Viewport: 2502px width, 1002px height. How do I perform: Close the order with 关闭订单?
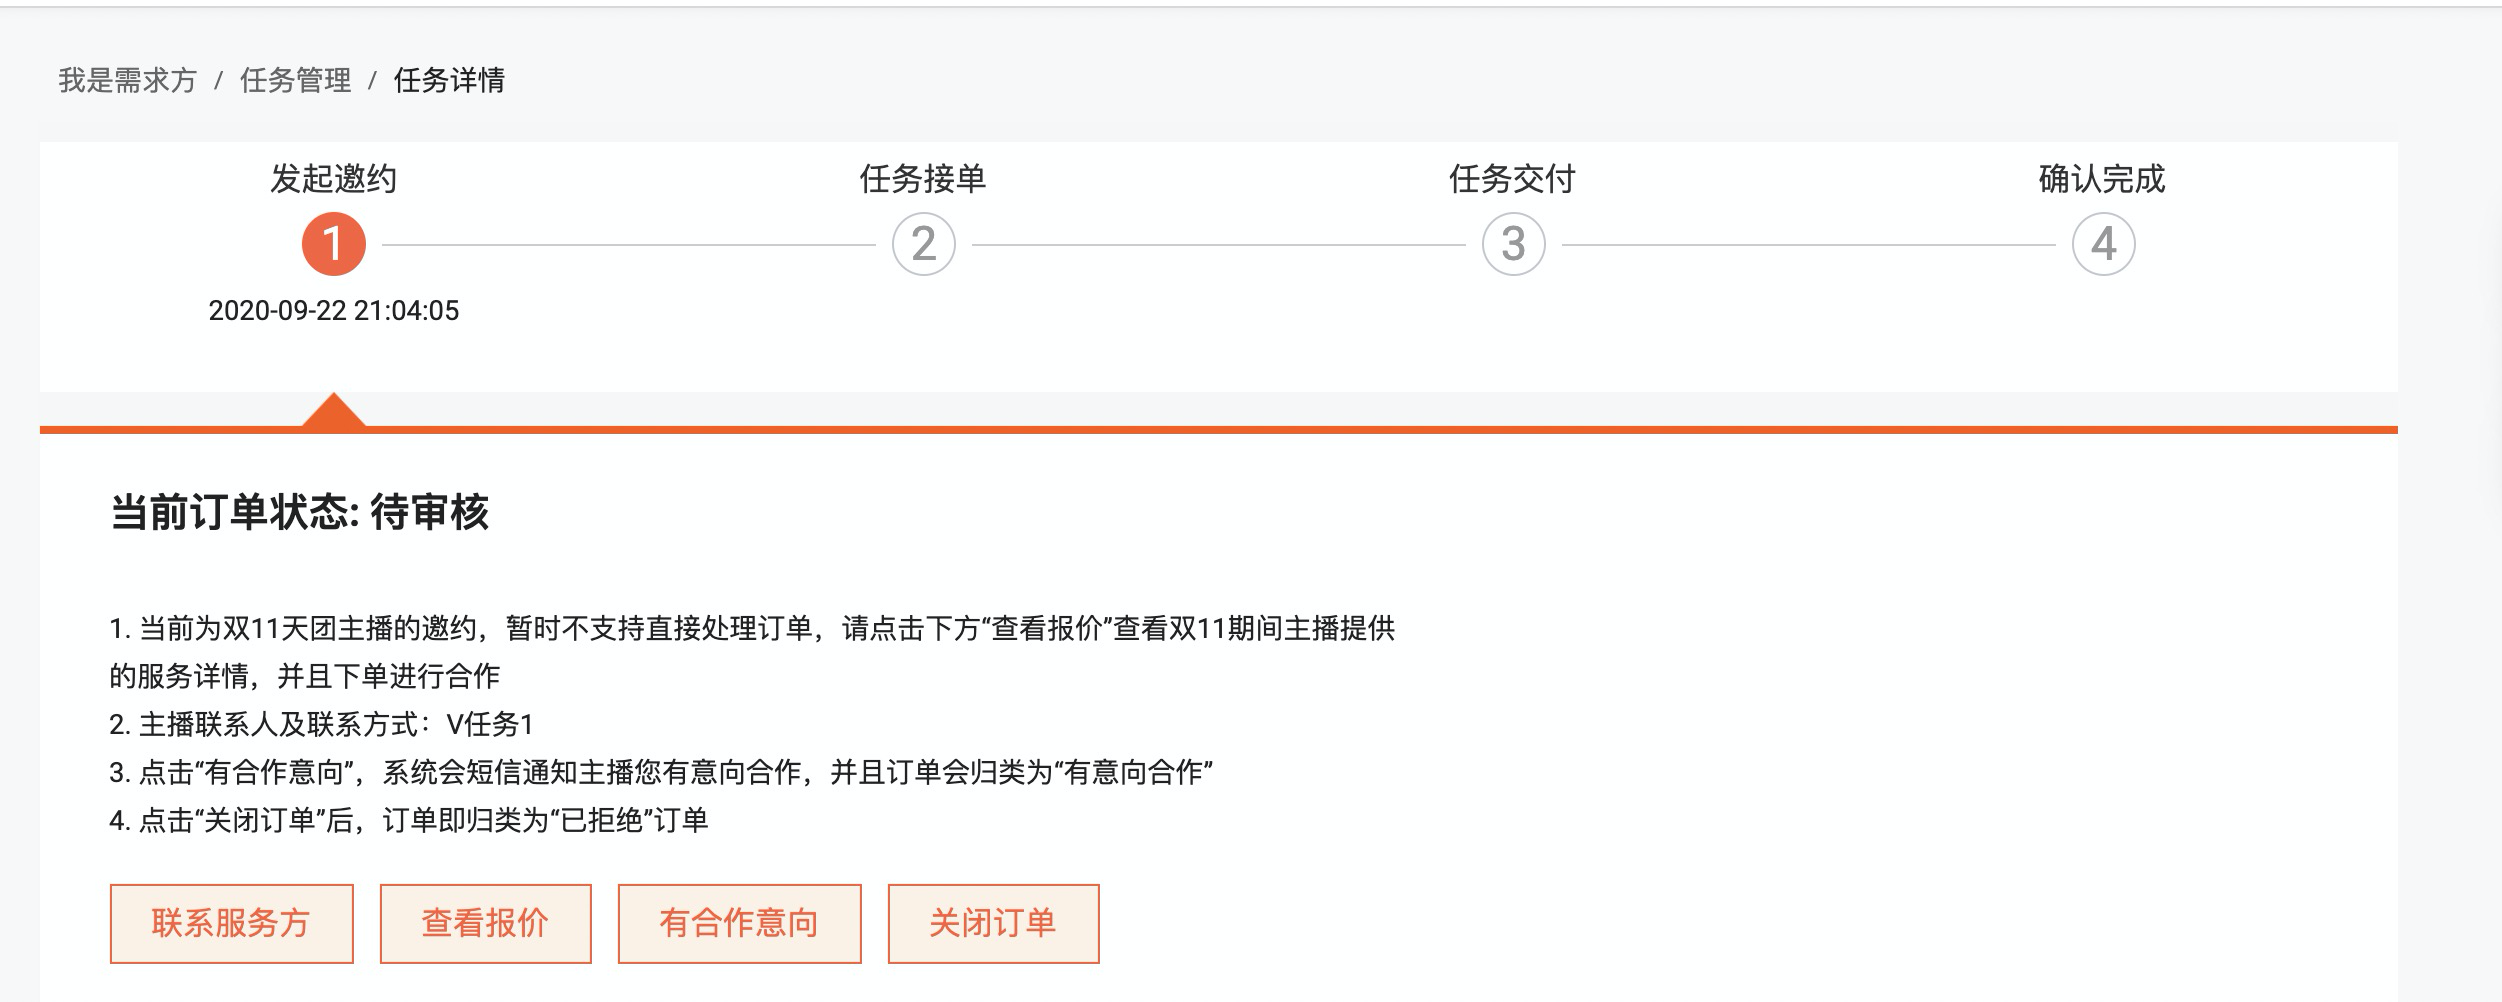coord(994,923)
